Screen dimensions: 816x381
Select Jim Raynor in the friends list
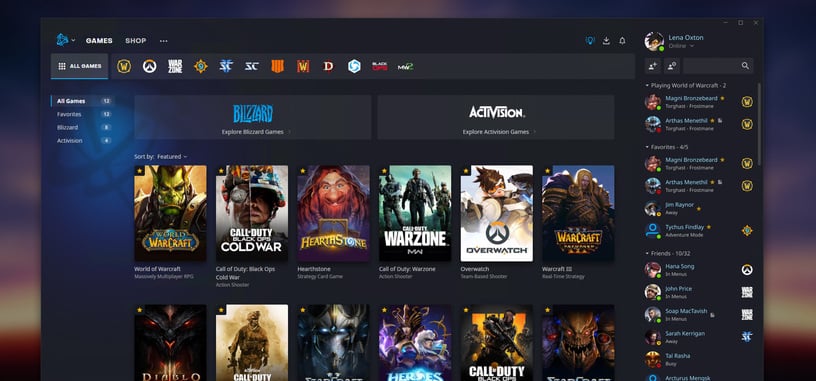click(698, 208)
